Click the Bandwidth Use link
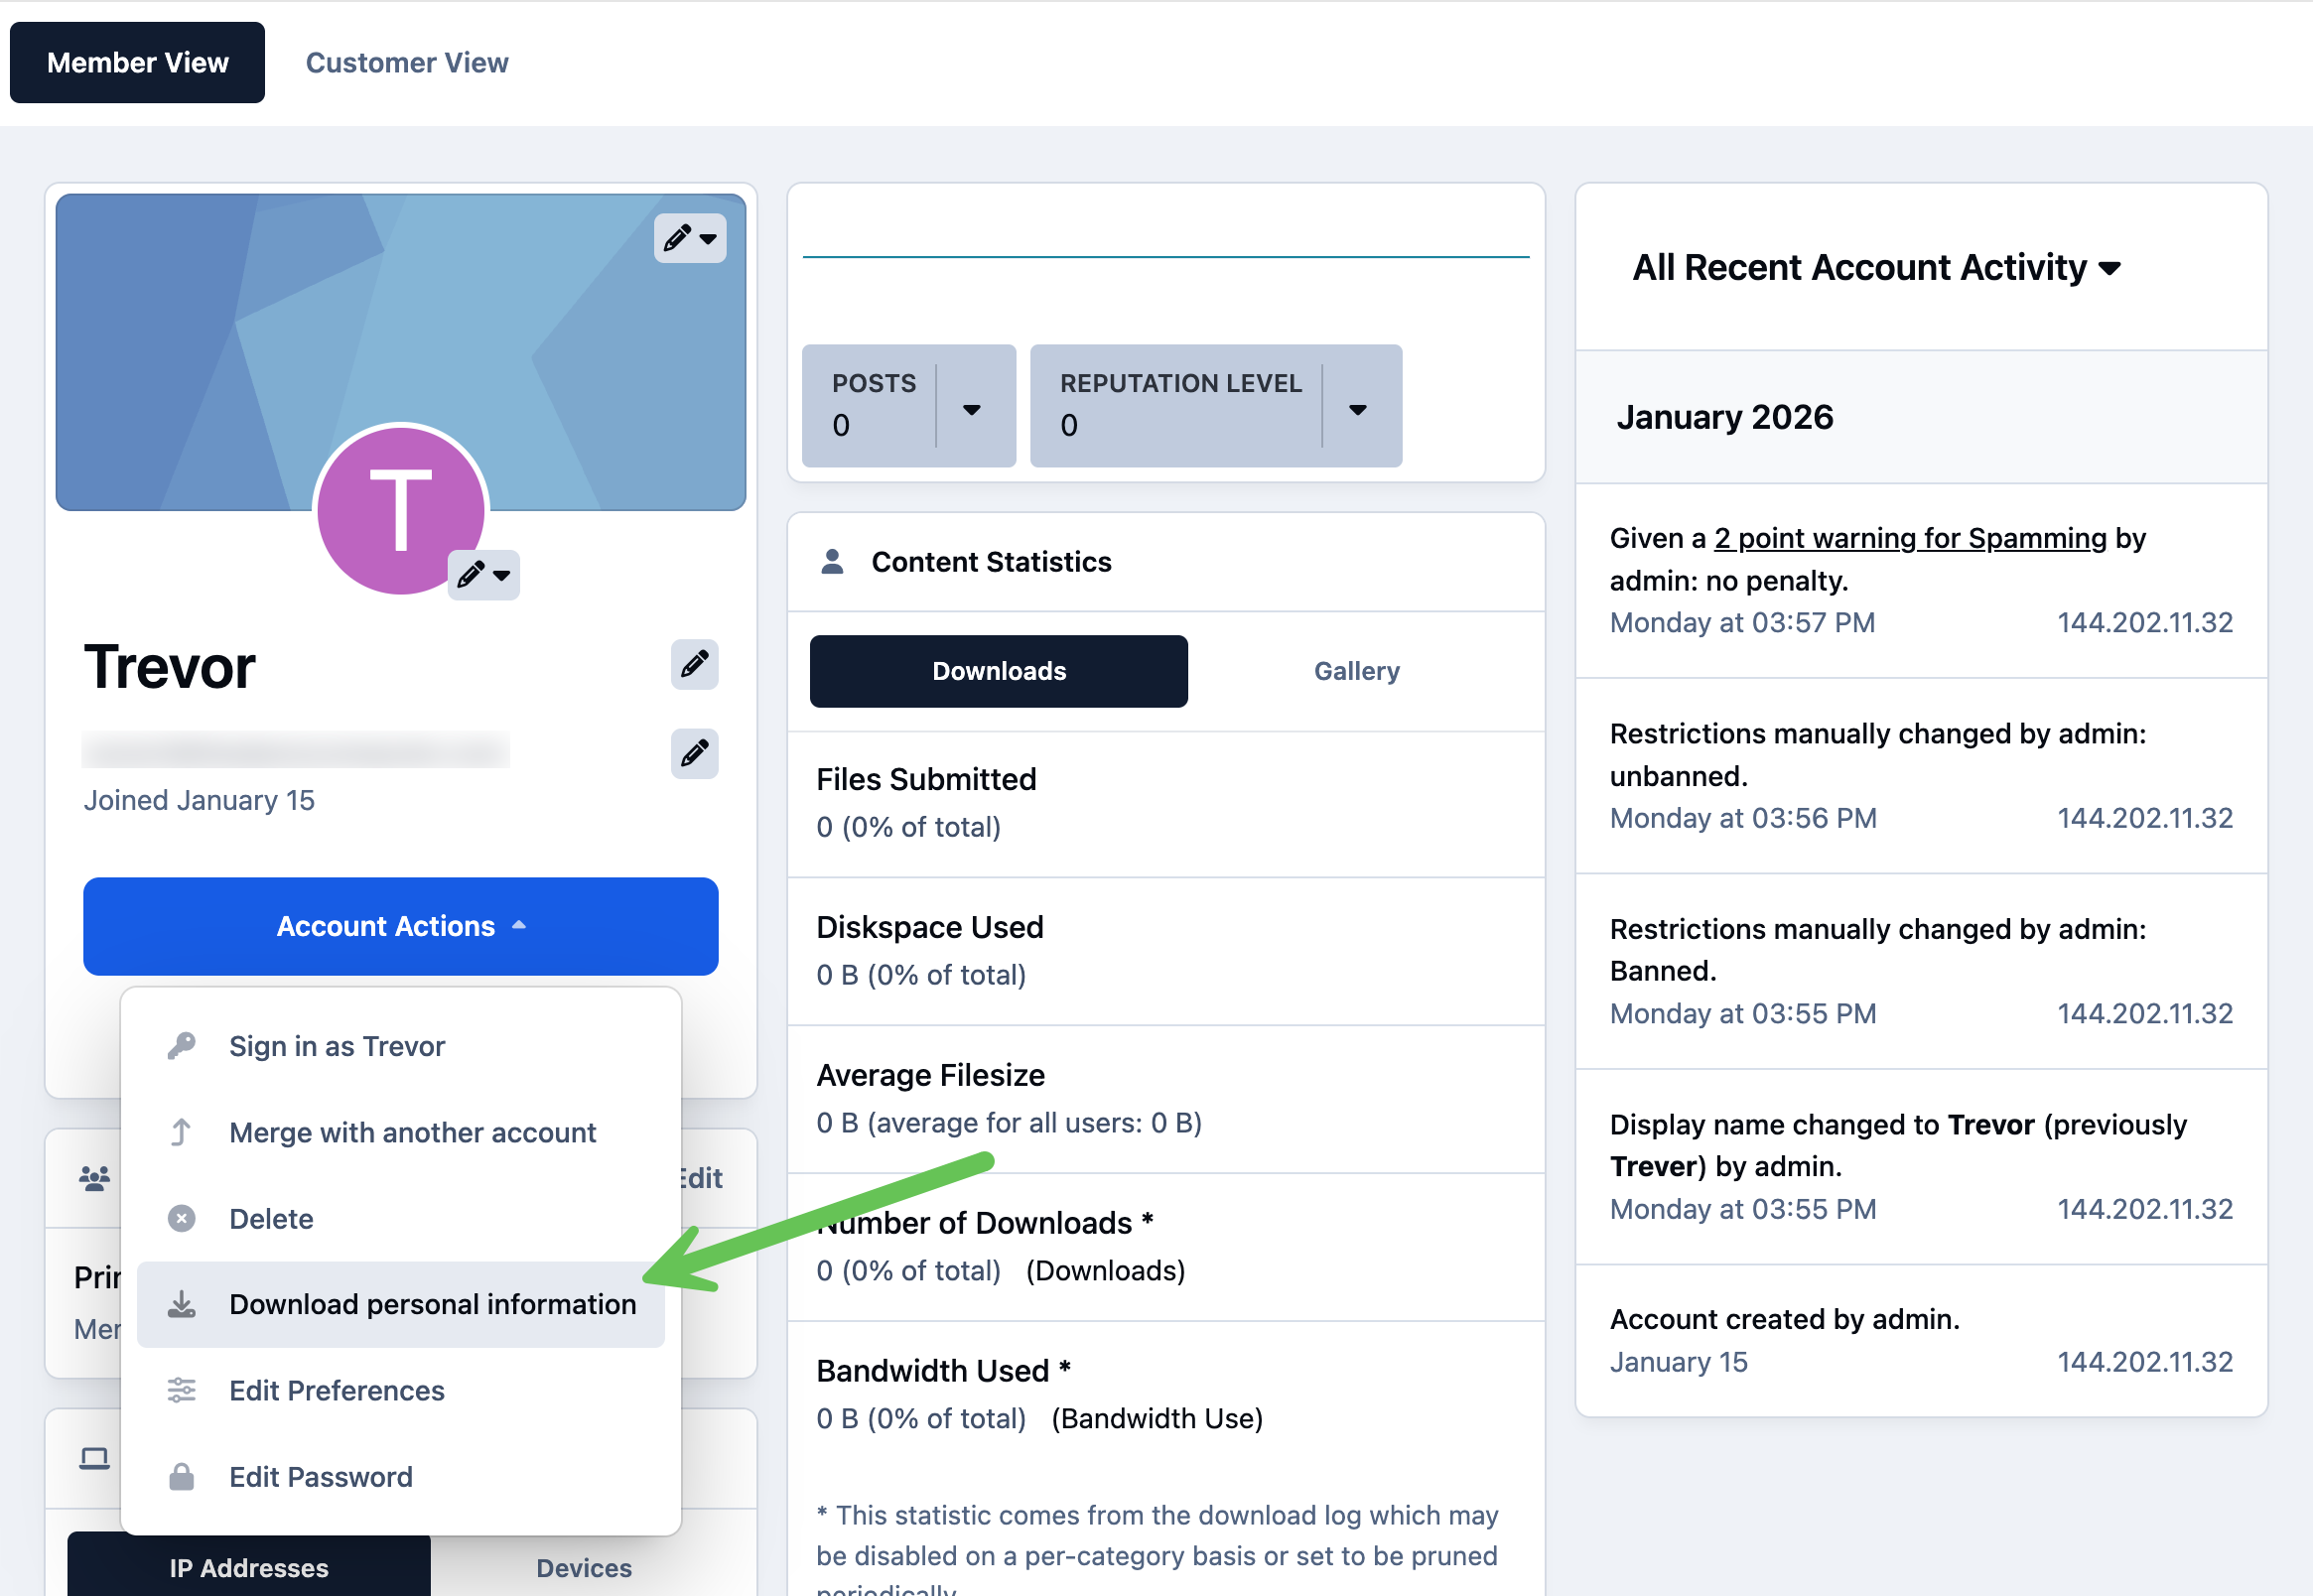This screenshot has height=1596, width=2313. (1157, 1418)
